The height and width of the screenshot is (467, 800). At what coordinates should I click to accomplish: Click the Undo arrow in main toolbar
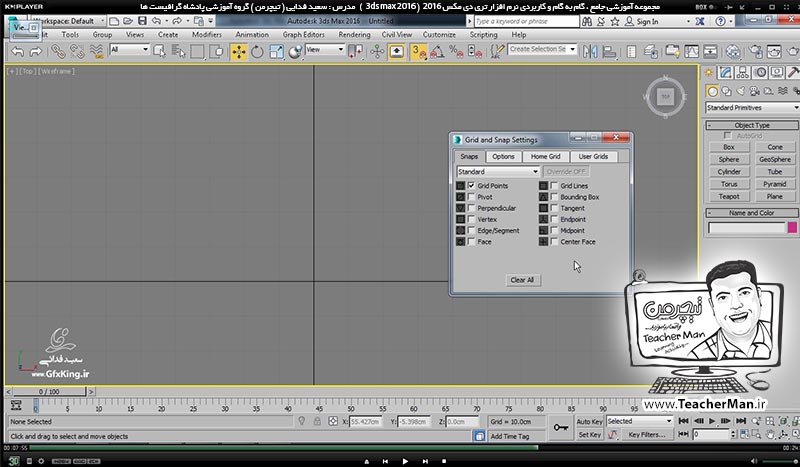17,52
